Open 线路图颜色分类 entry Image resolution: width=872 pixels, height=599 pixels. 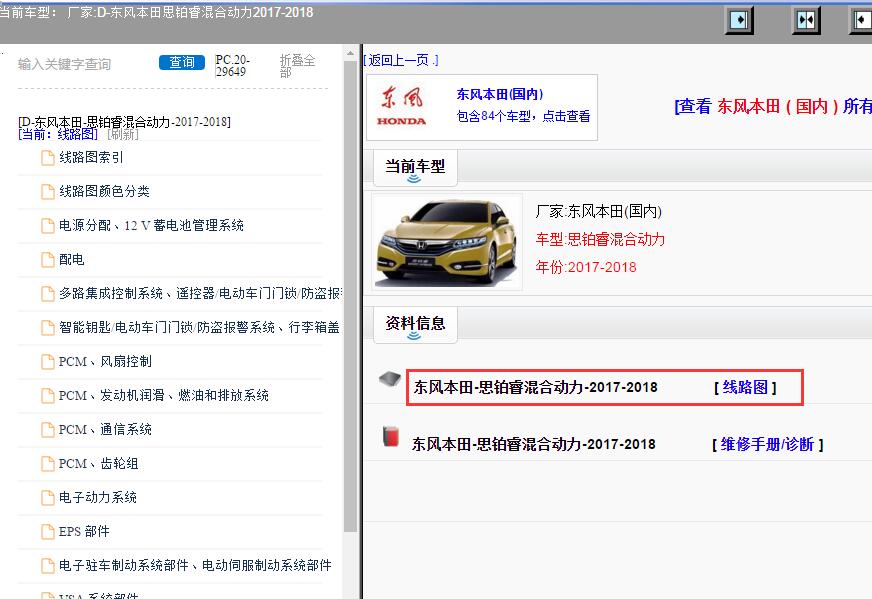point(105,192)
